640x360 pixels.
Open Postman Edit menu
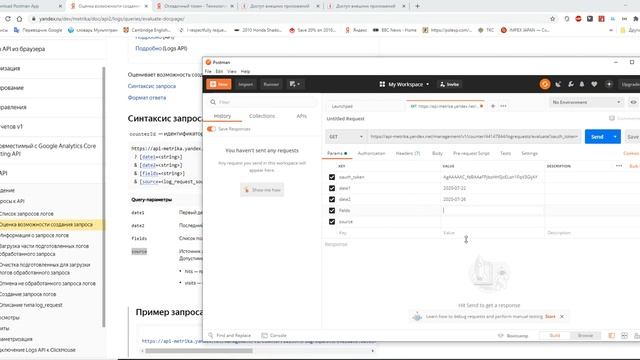[x=219, y=71]
